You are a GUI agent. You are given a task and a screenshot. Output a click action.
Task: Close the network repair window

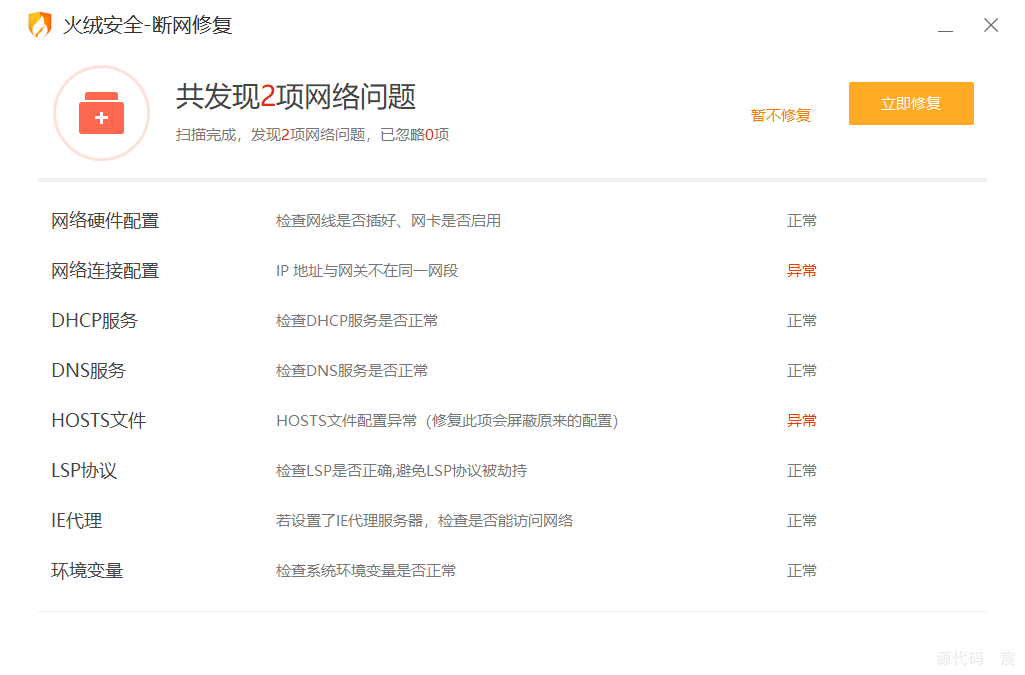pyautogui.click(x=991, y=25)
